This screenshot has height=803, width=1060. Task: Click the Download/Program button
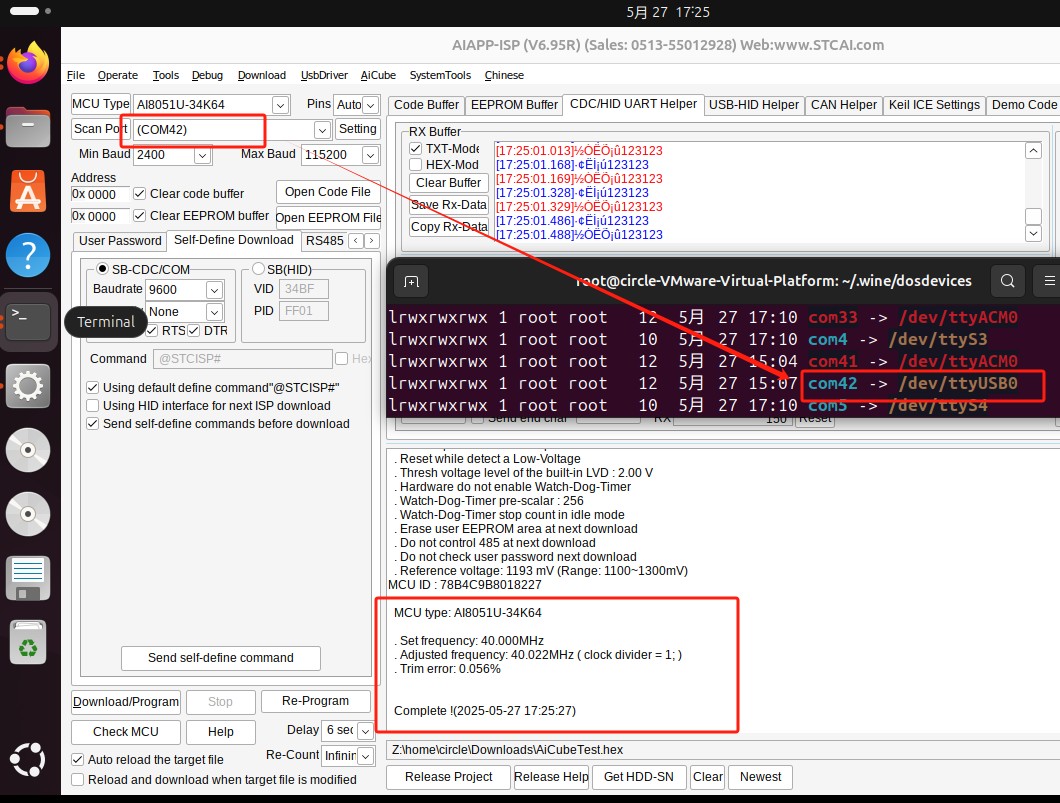coord(126,702)
